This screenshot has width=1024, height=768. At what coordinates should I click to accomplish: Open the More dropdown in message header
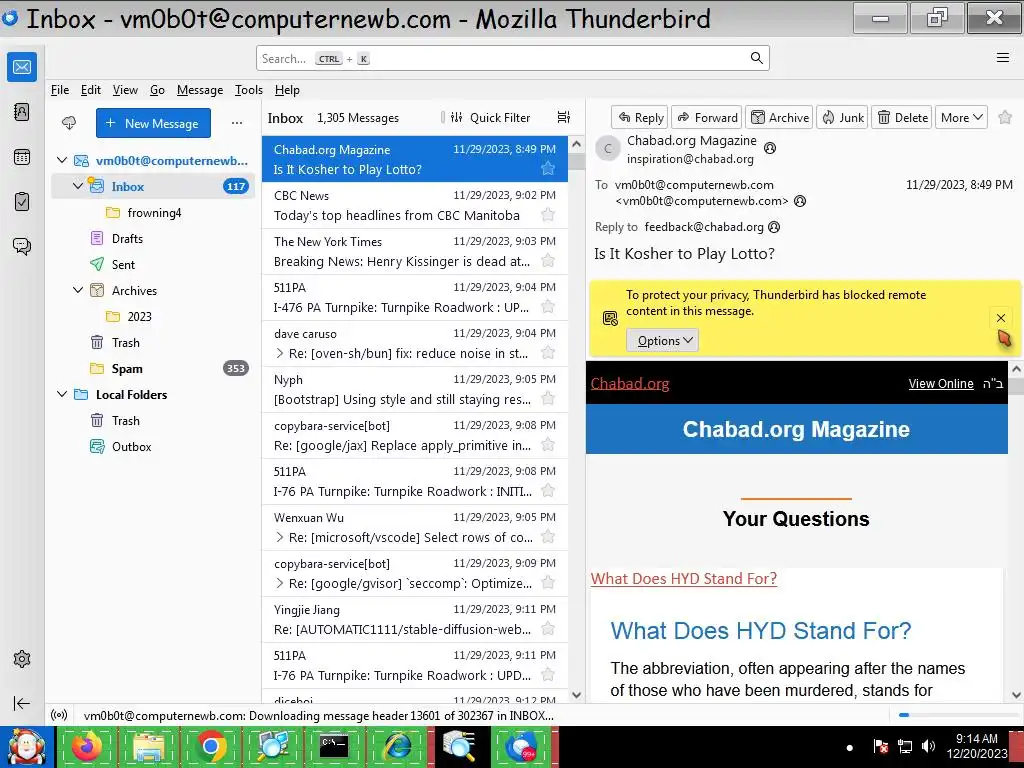961,118
